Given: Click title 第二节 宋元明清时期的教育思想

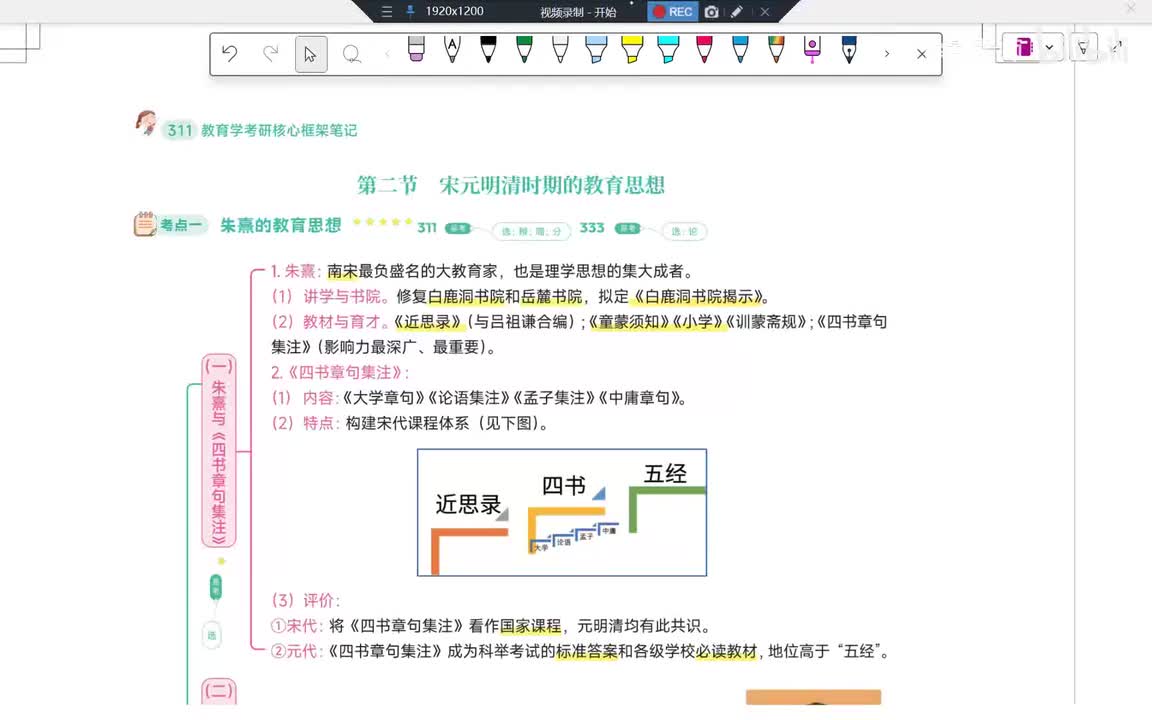Looking at the screenshot, I should [511, 184].
